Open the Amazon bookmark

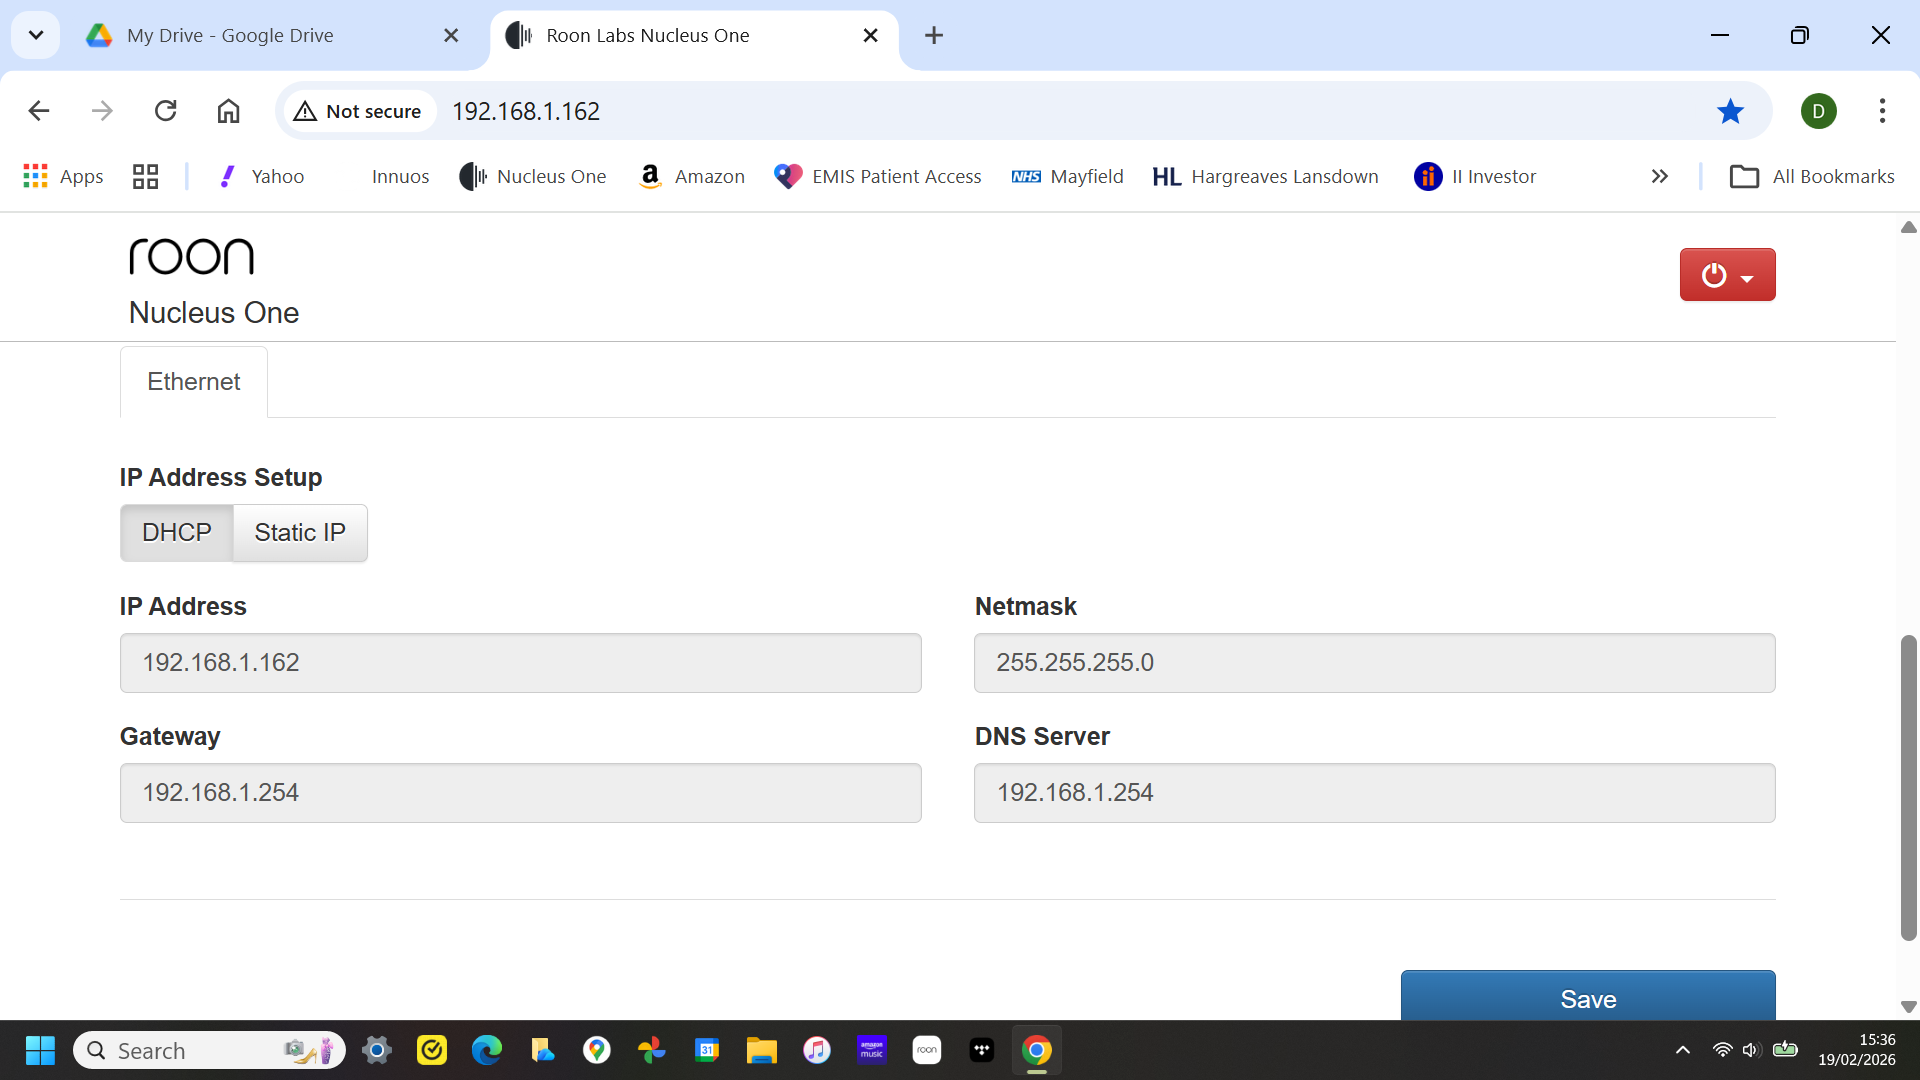692,177
